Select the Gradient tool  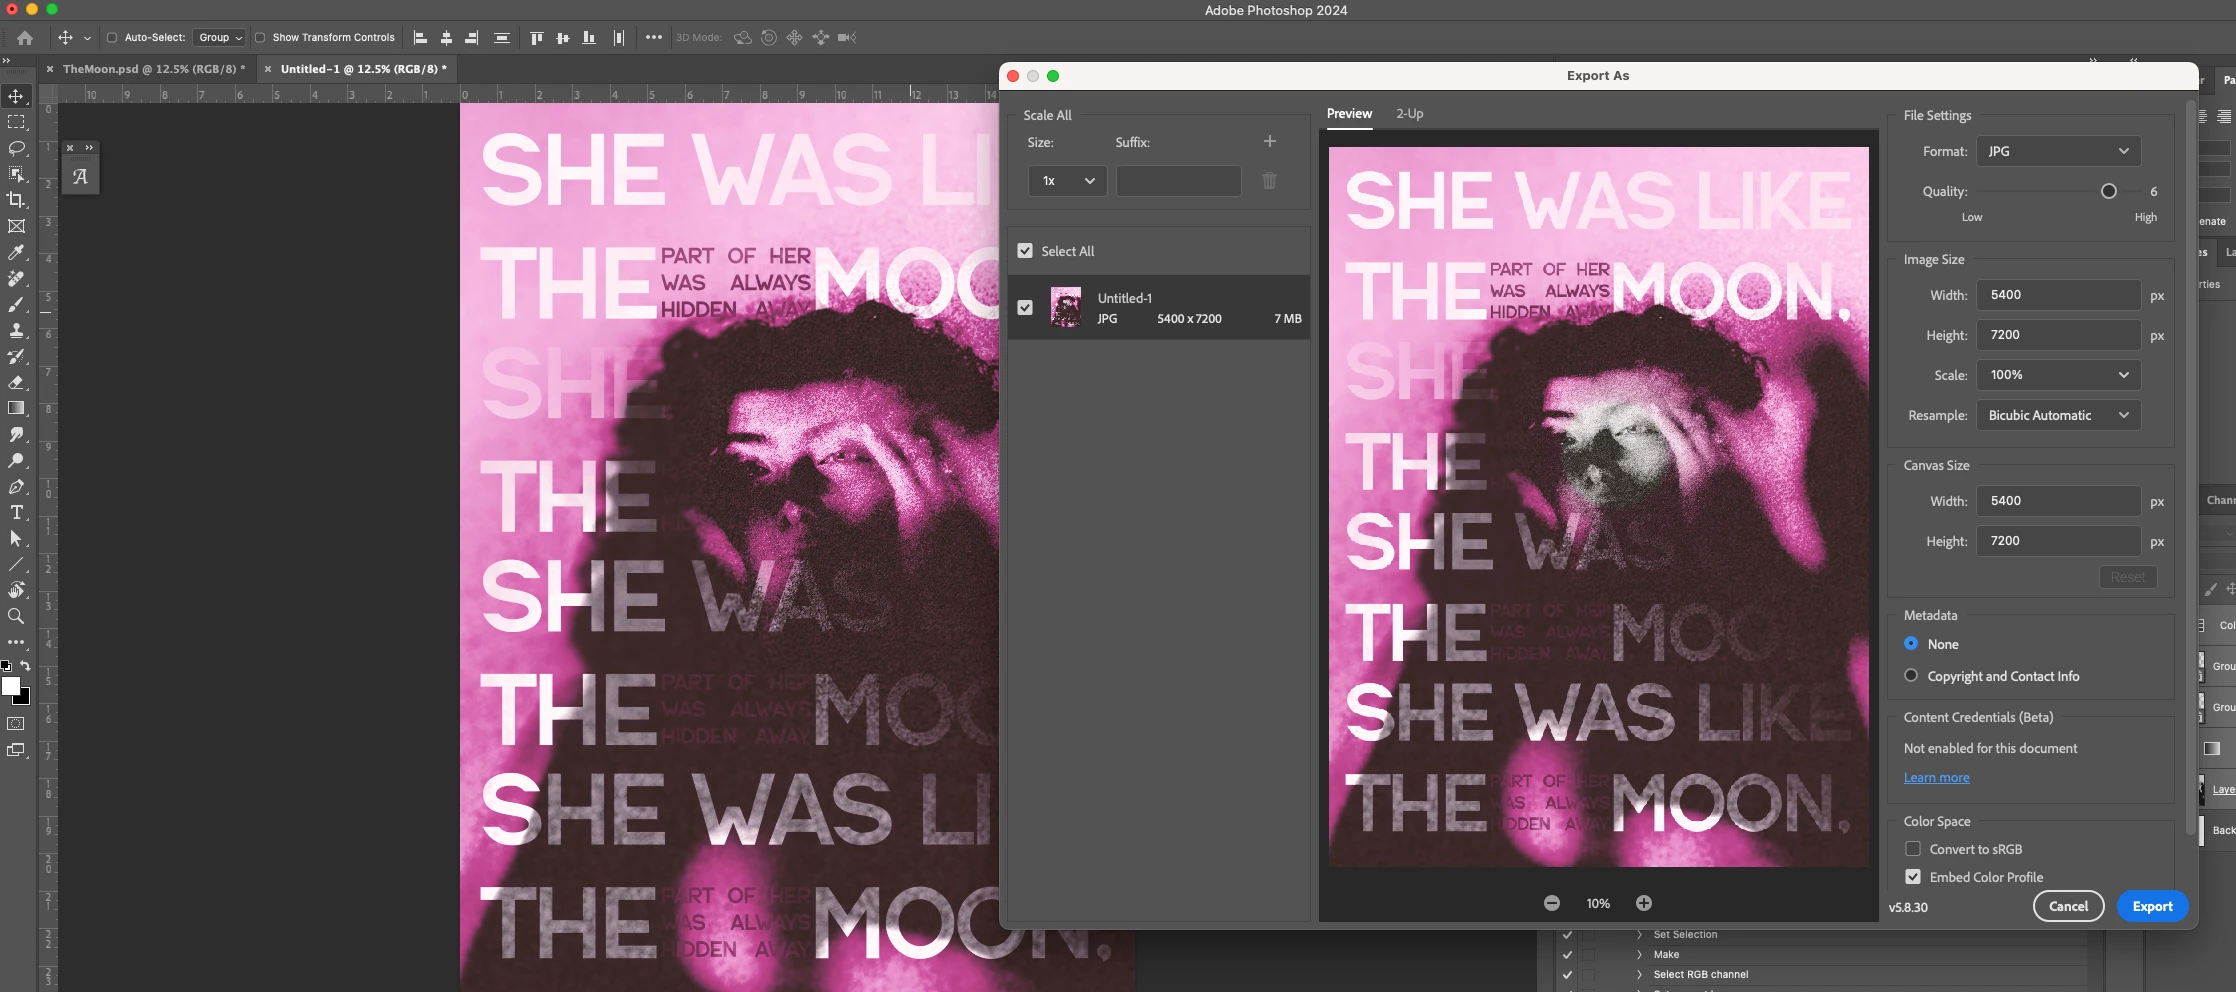16,408
